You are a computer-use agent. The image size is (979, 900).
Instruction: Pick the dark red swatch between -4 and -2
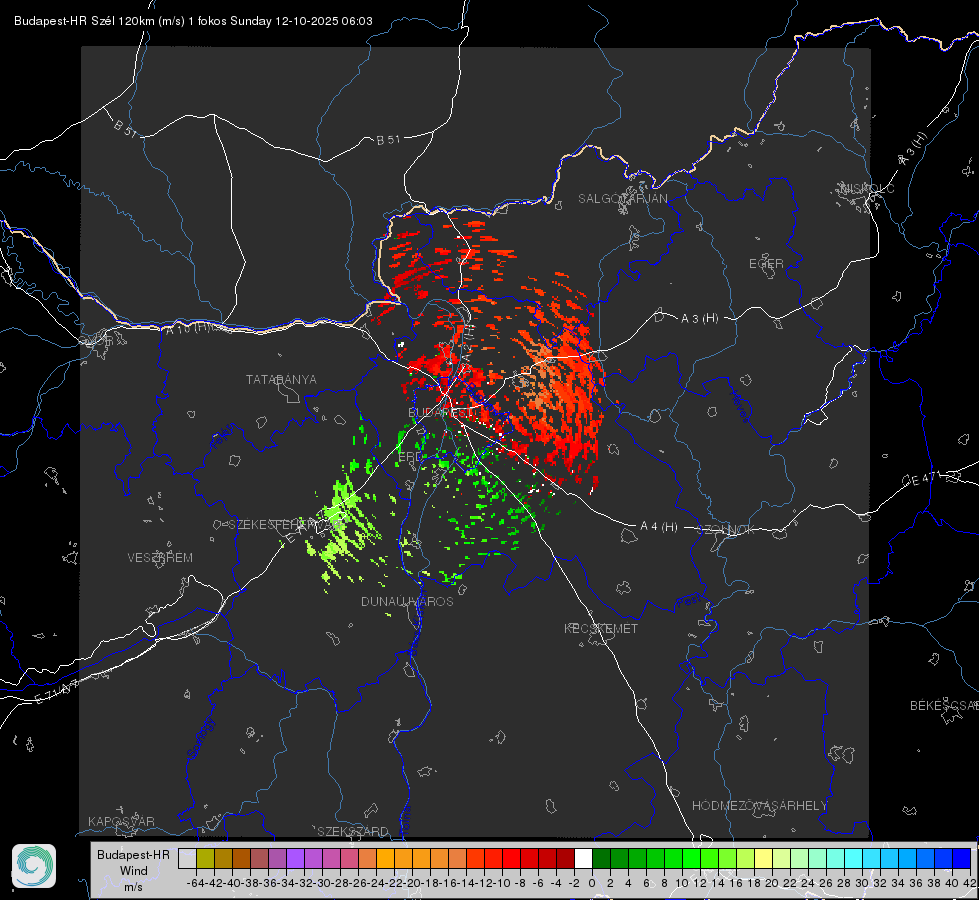pos(565,858)
